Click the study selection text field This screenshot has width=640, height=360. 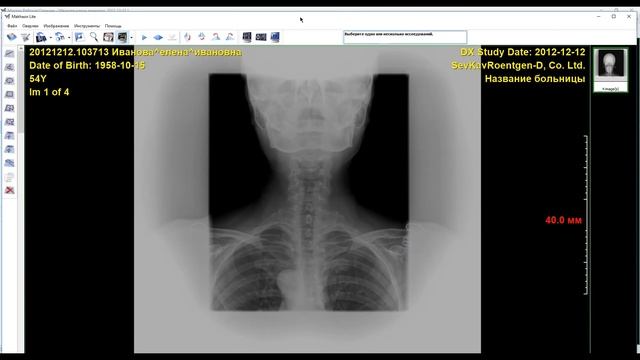point(405,37)
